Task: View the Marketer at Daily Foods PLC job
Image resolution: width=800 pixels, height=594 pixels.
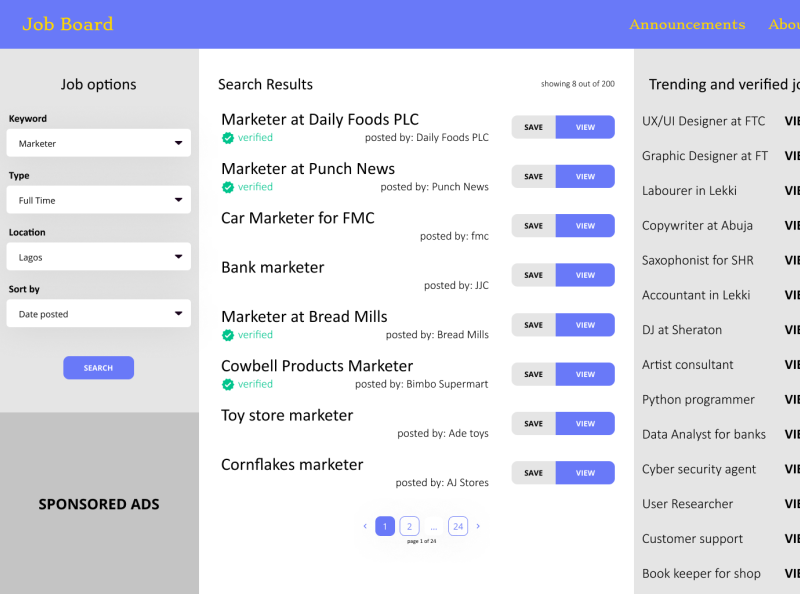Action: pos(585,127)
